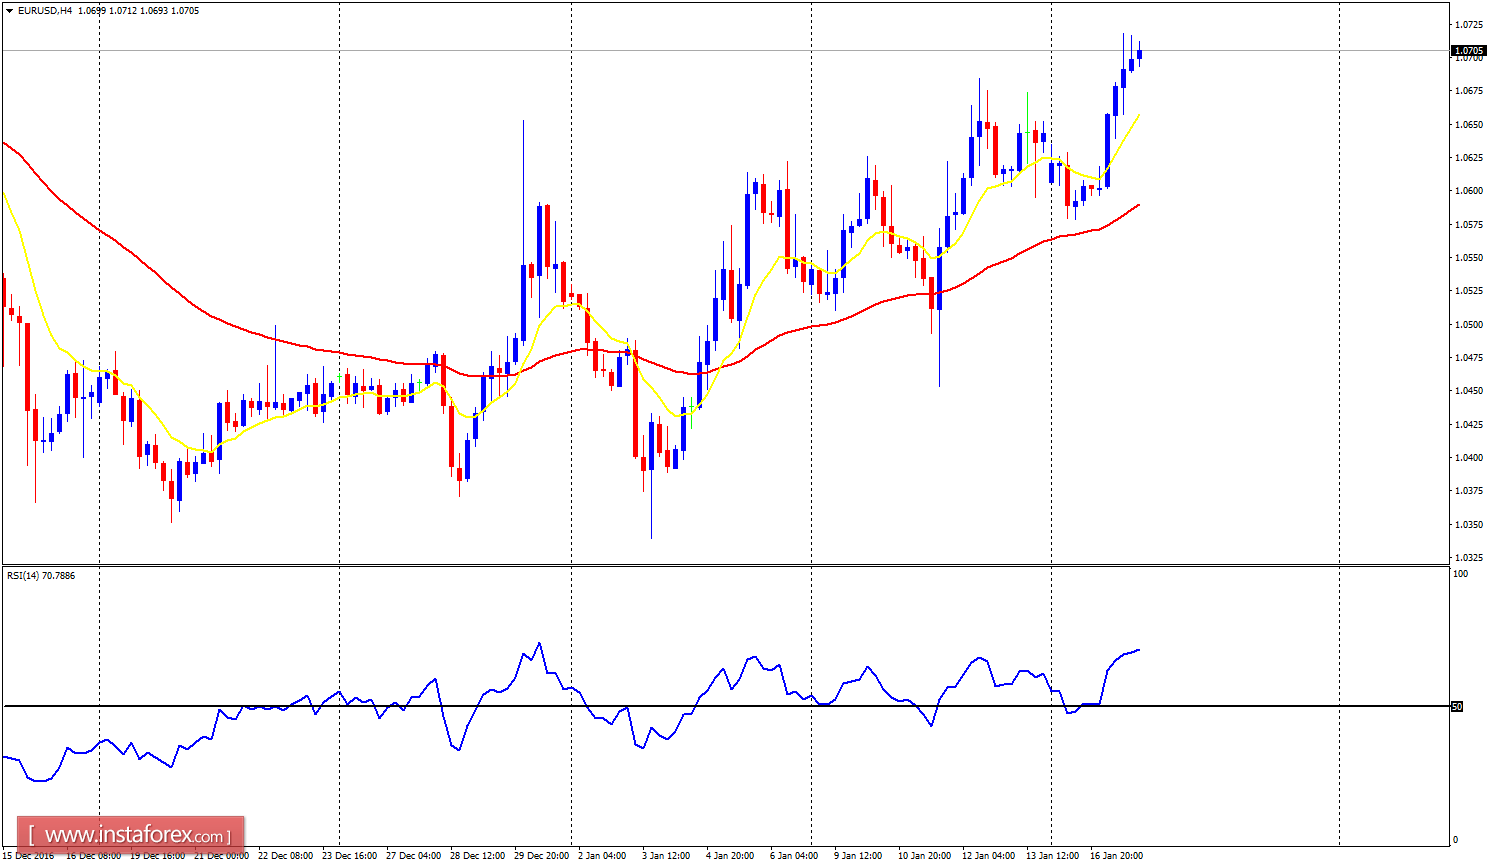Click the 1.0675 price axis label
The image size is (1489, 867).
pos(1468,91)
